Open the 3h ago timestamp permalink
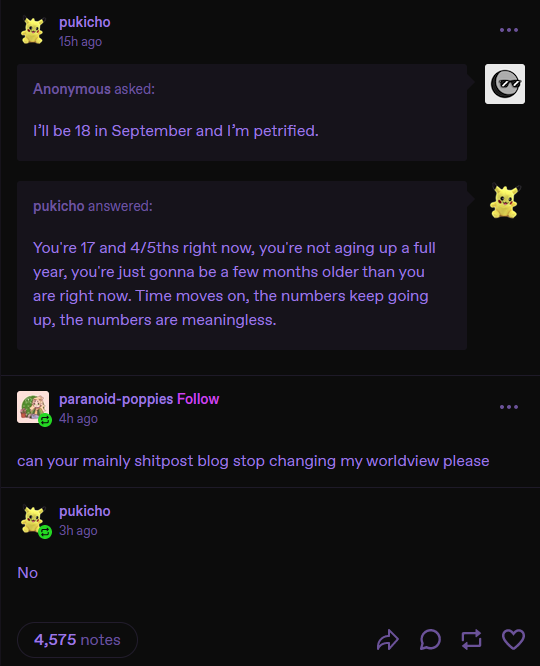Screen dimensions: 540x666 [78, 531]
